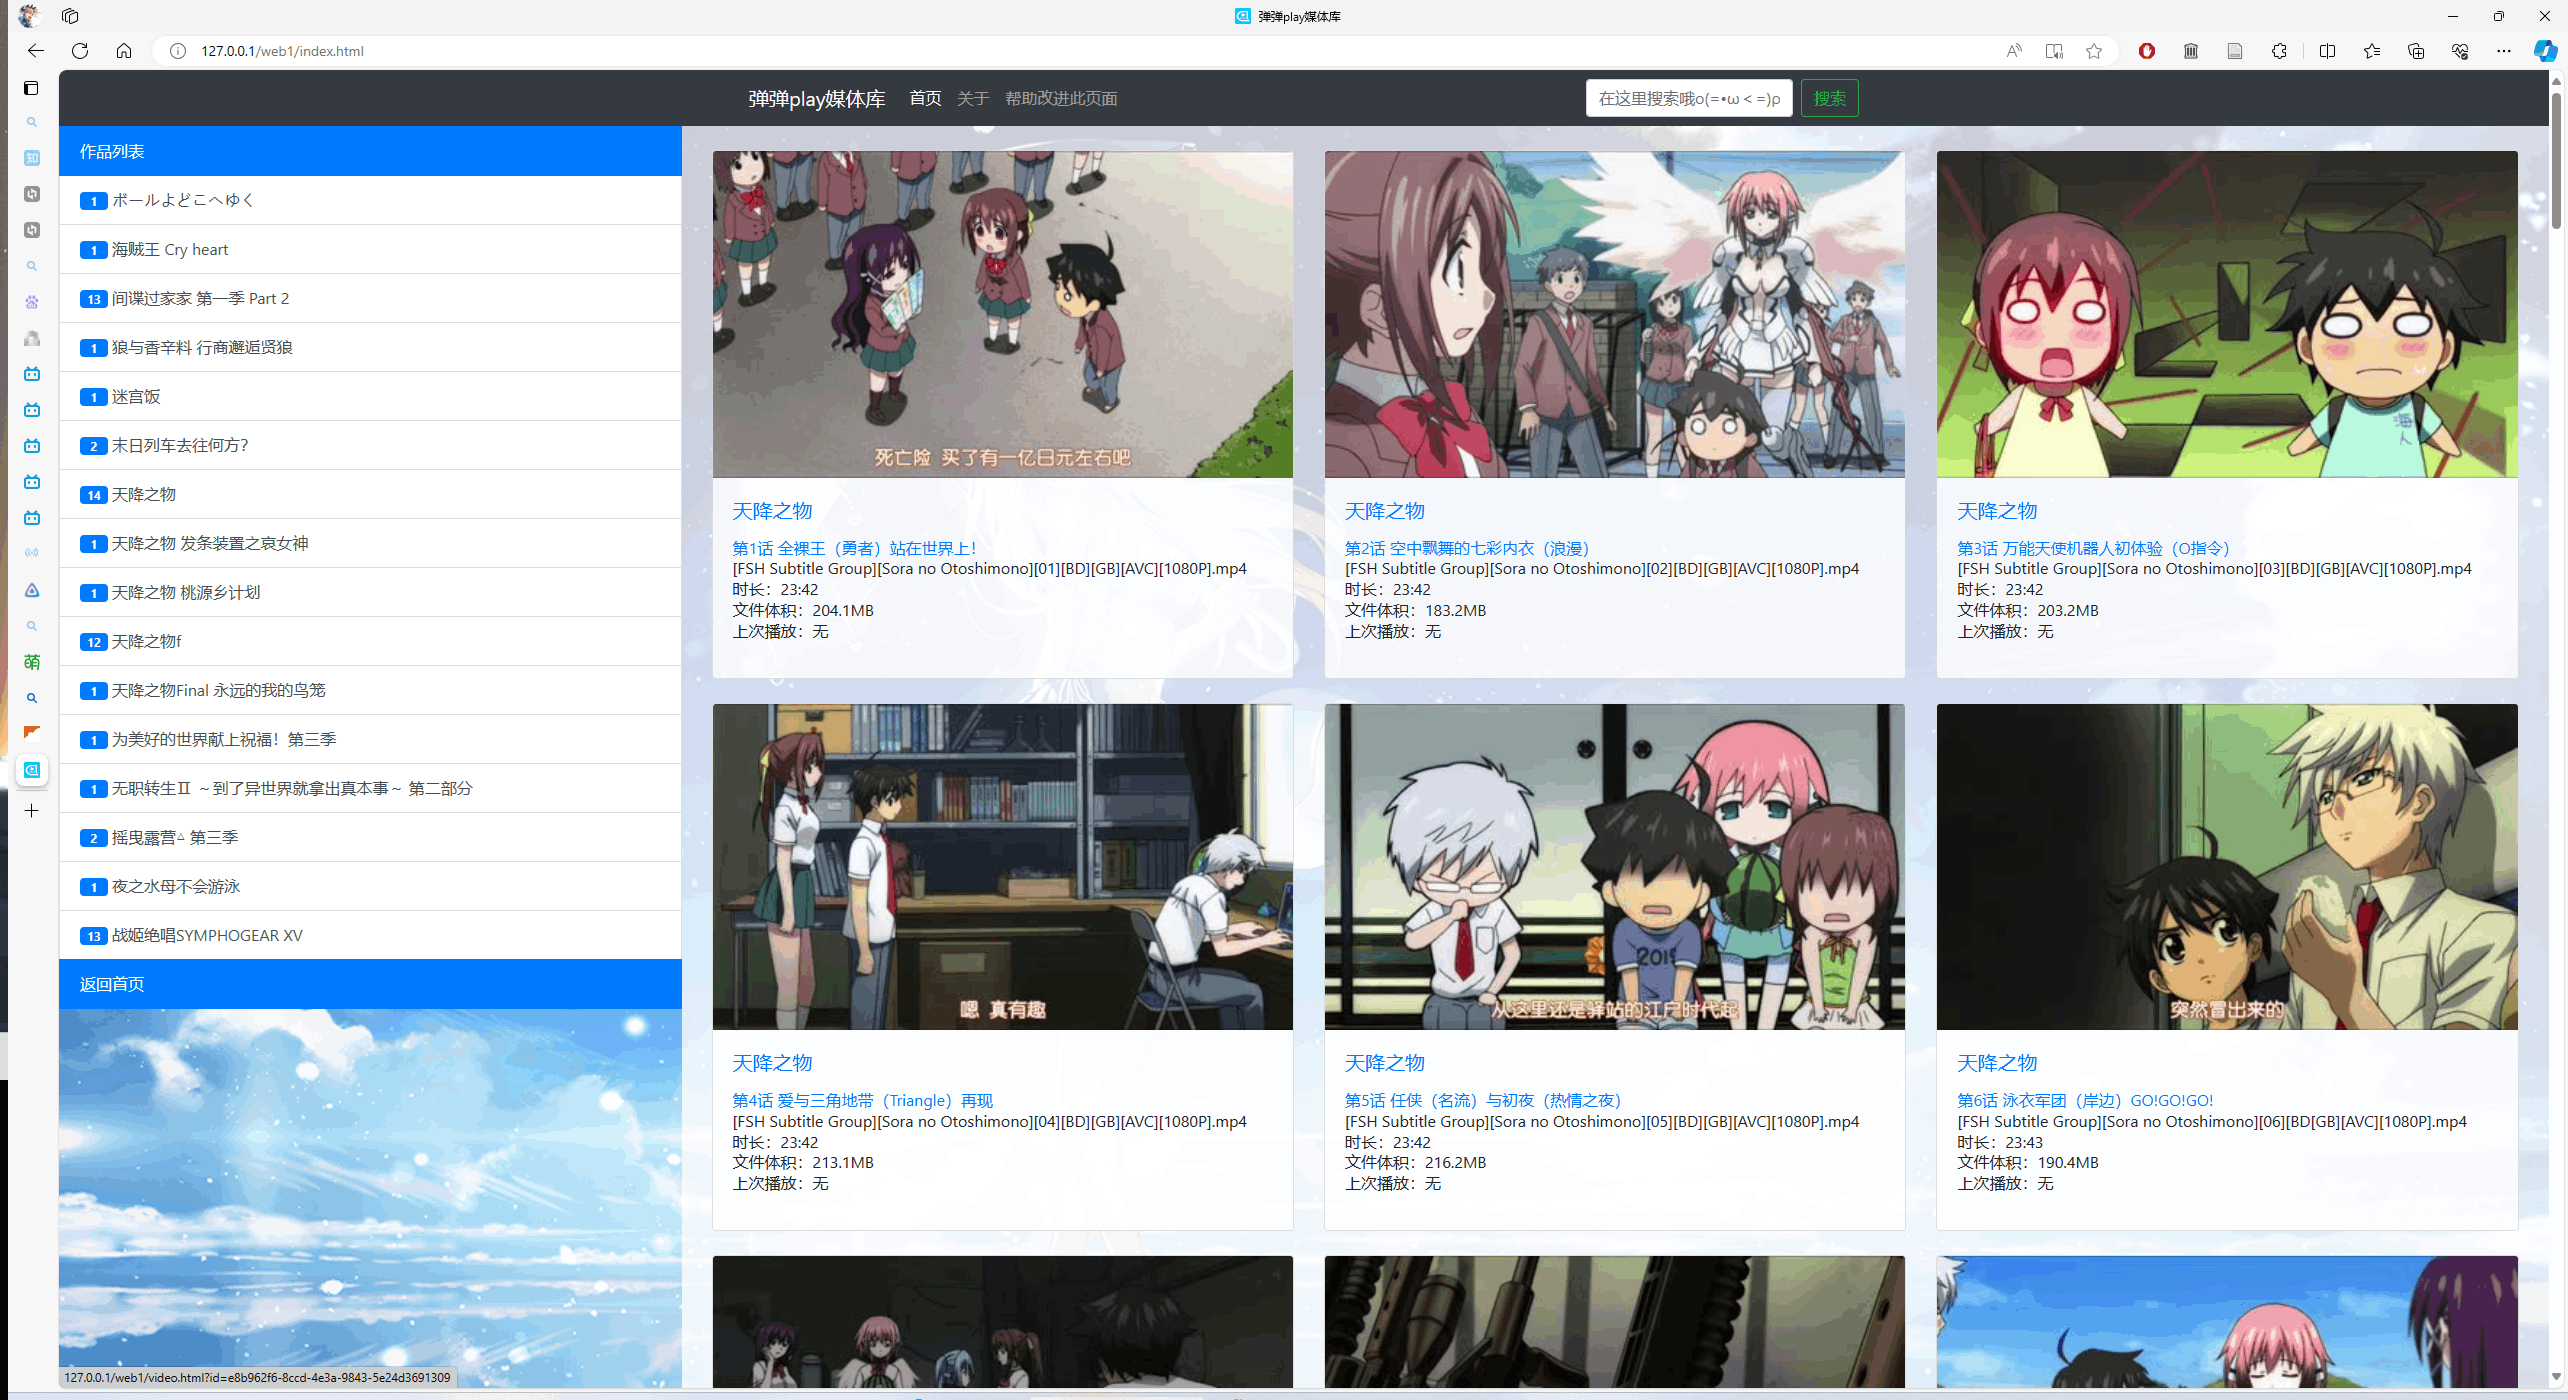The image size is (2568, 1400).
Task: Open browser Collections icon
Action: pos(2416,51)
